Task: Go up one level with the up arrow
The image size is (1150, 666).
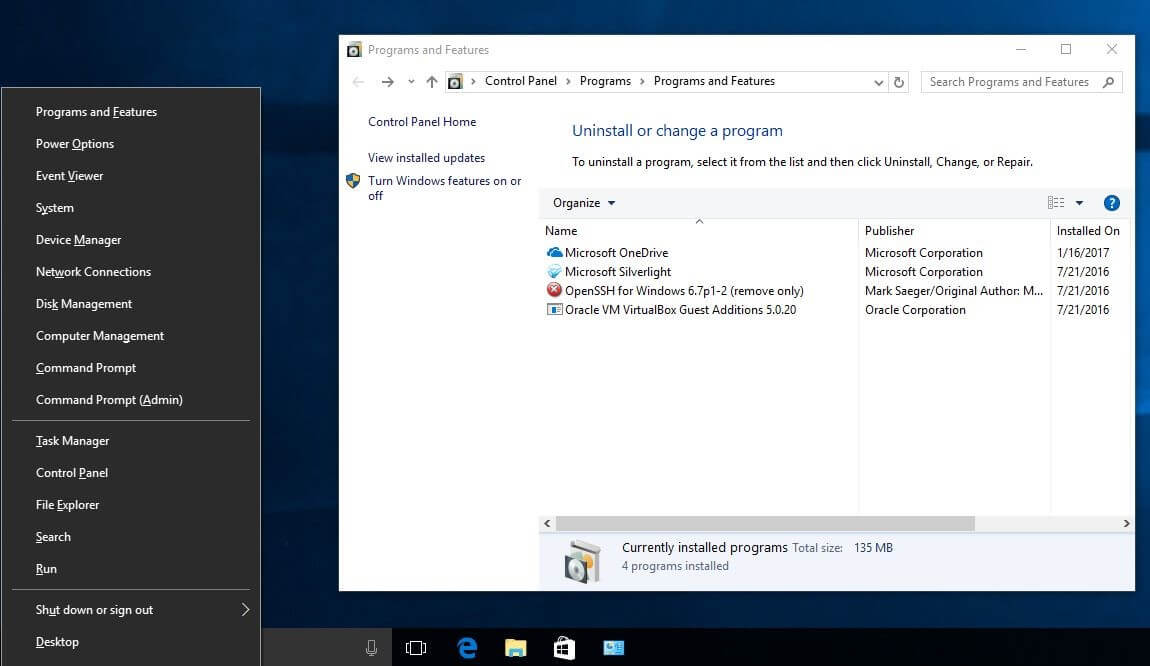Action: point(432,82)
